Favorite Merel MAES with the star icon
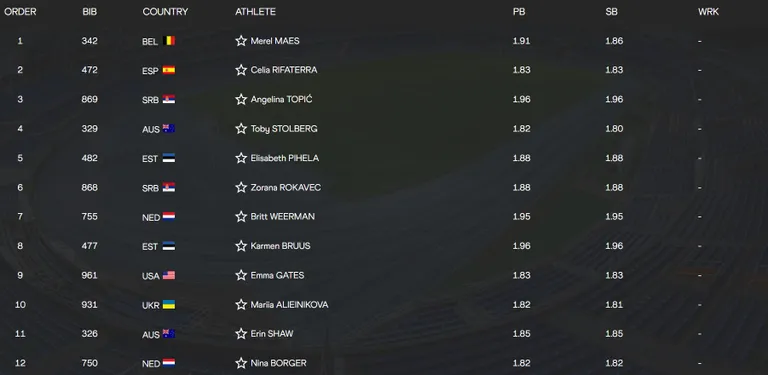768x375 pixels. (241, 41)
